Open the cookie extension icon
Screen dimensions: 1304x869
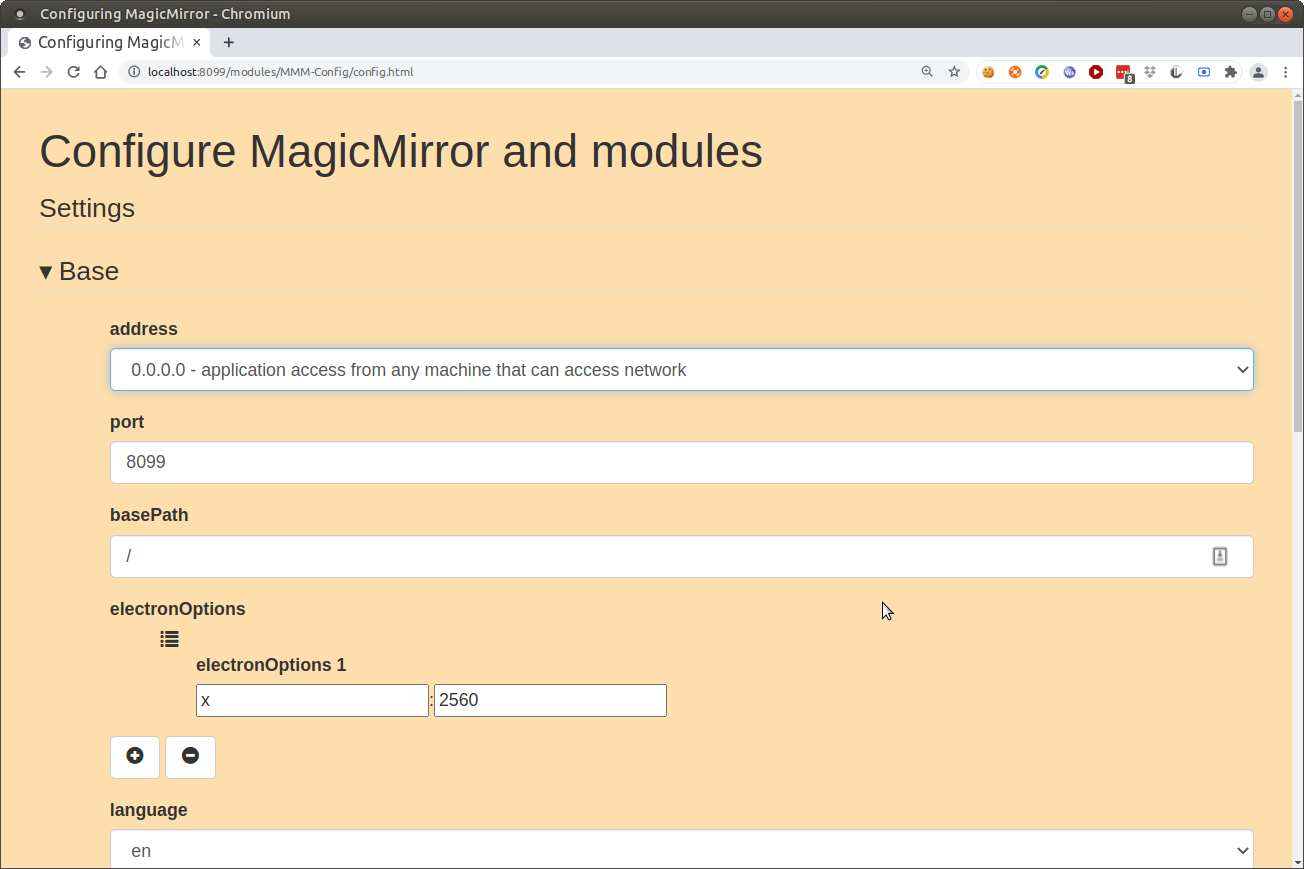click(x=988, y=72)
